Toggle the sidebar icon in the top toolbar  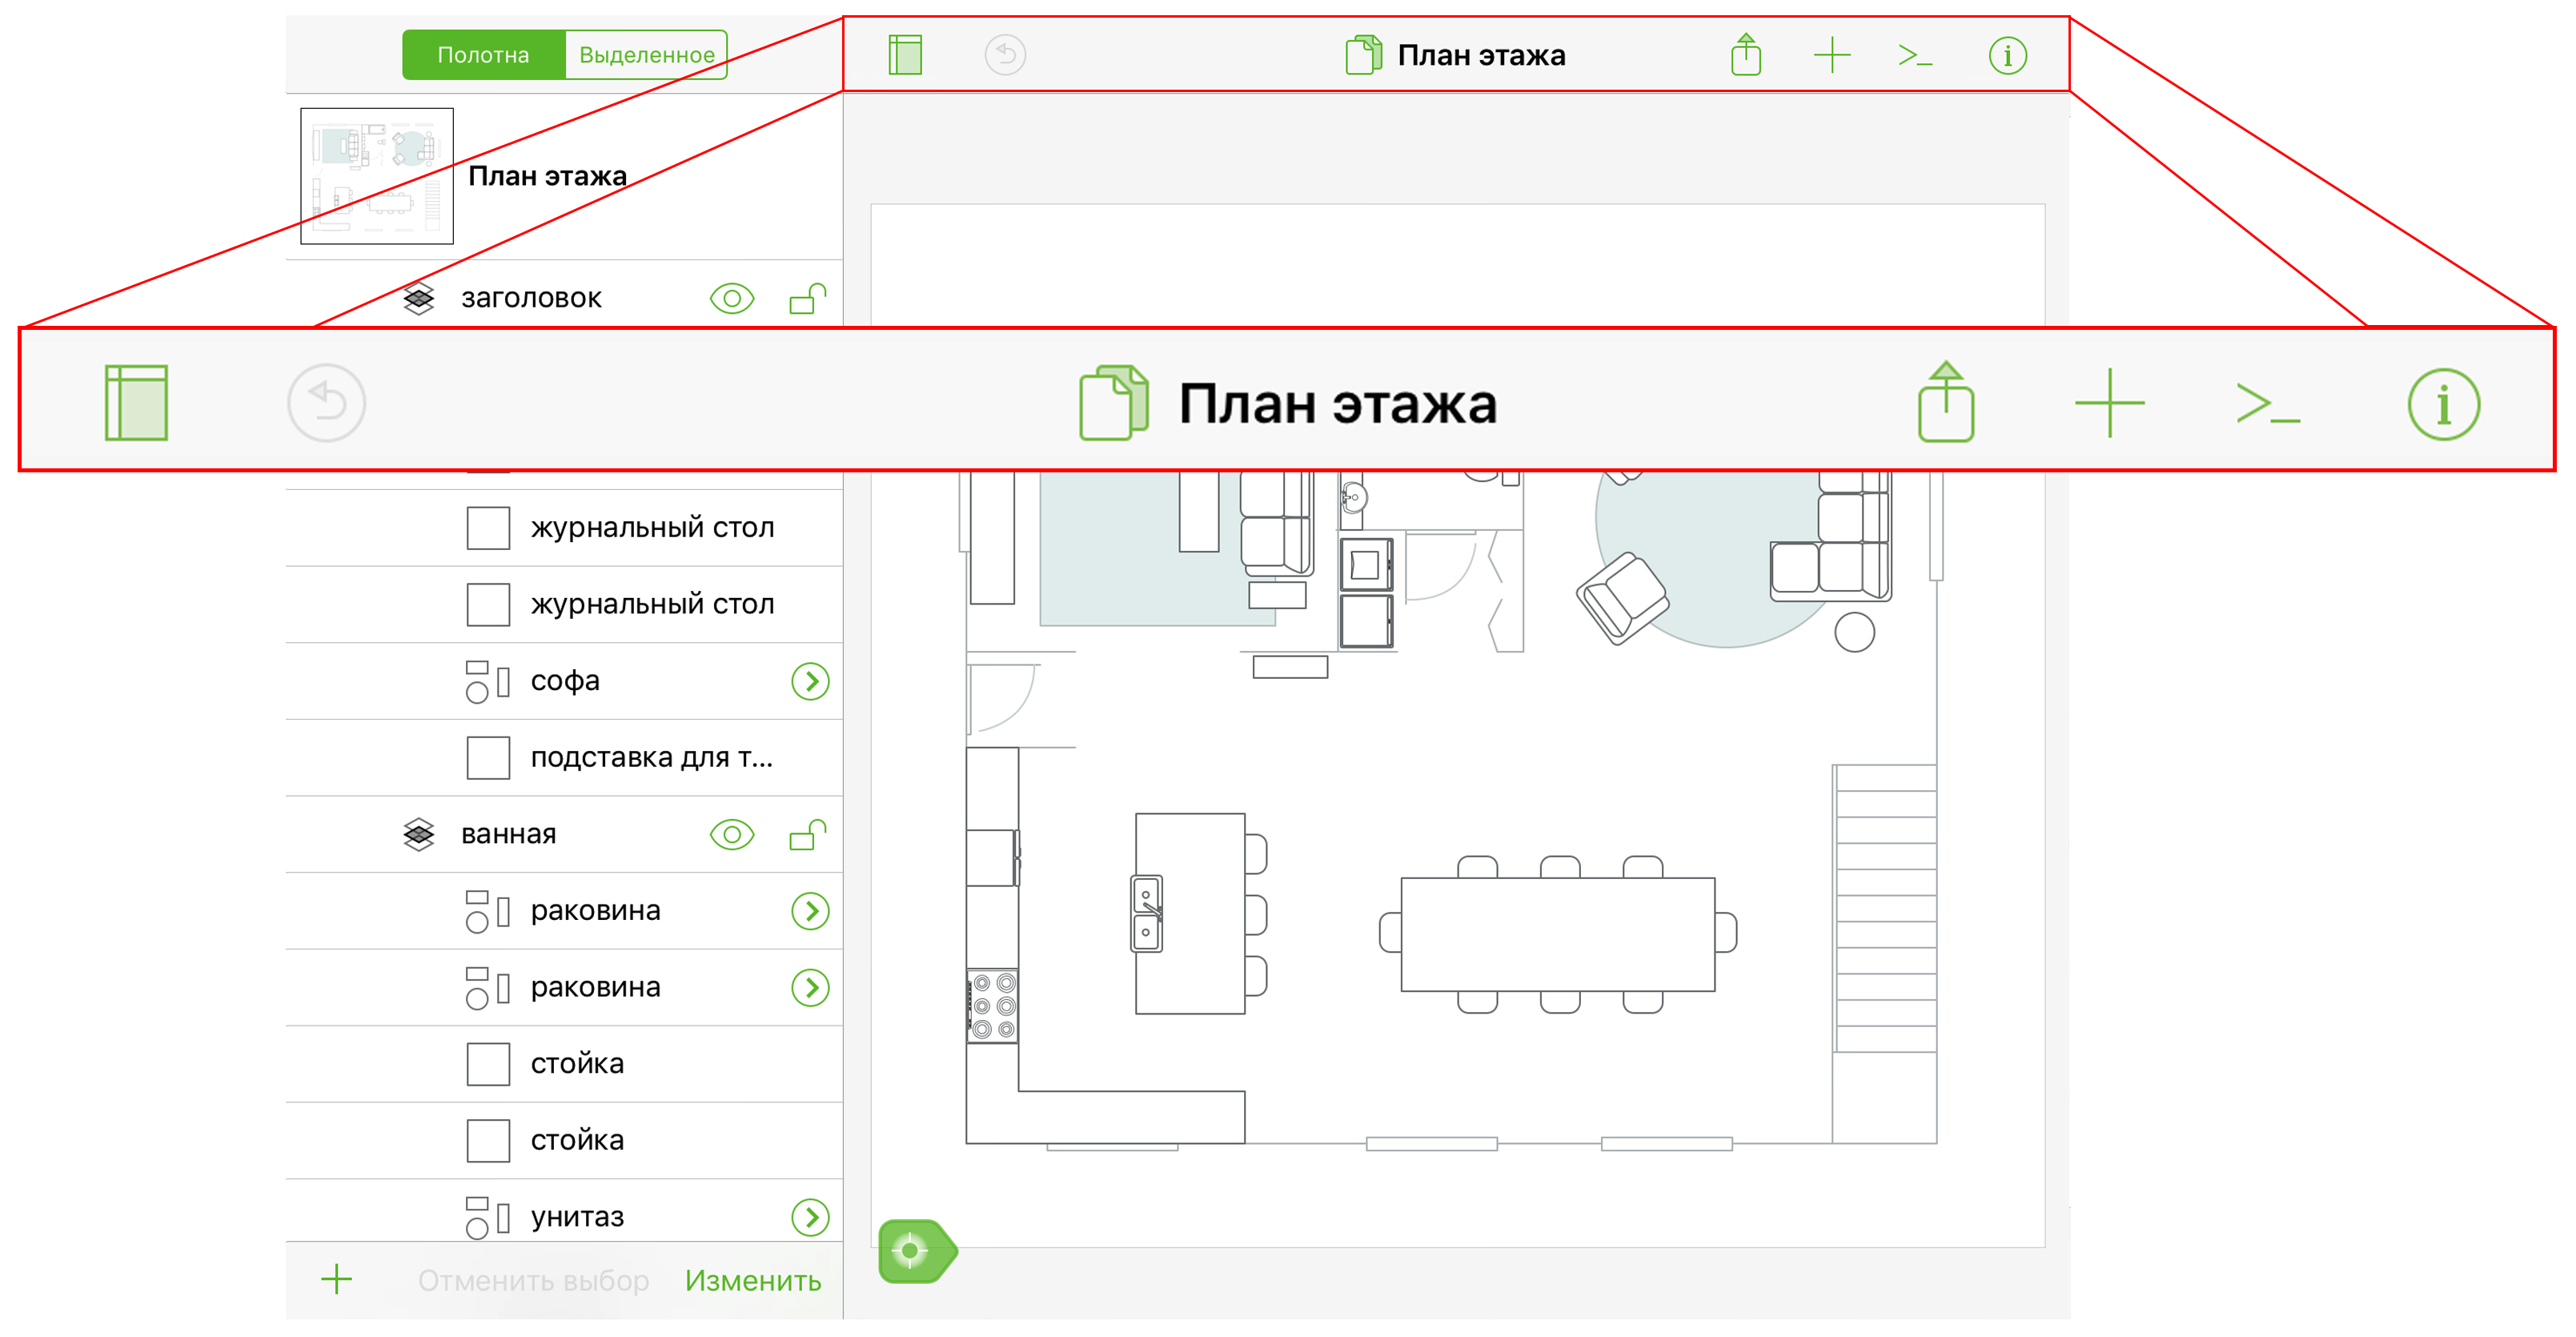tap(905, 55)
